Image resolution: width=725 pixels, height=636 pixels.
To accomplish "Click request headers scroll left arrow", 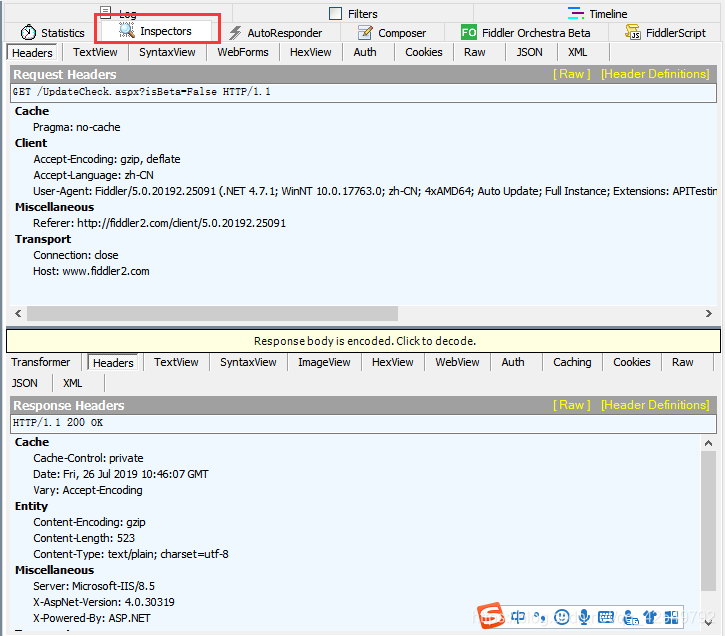I will [18, 313].
